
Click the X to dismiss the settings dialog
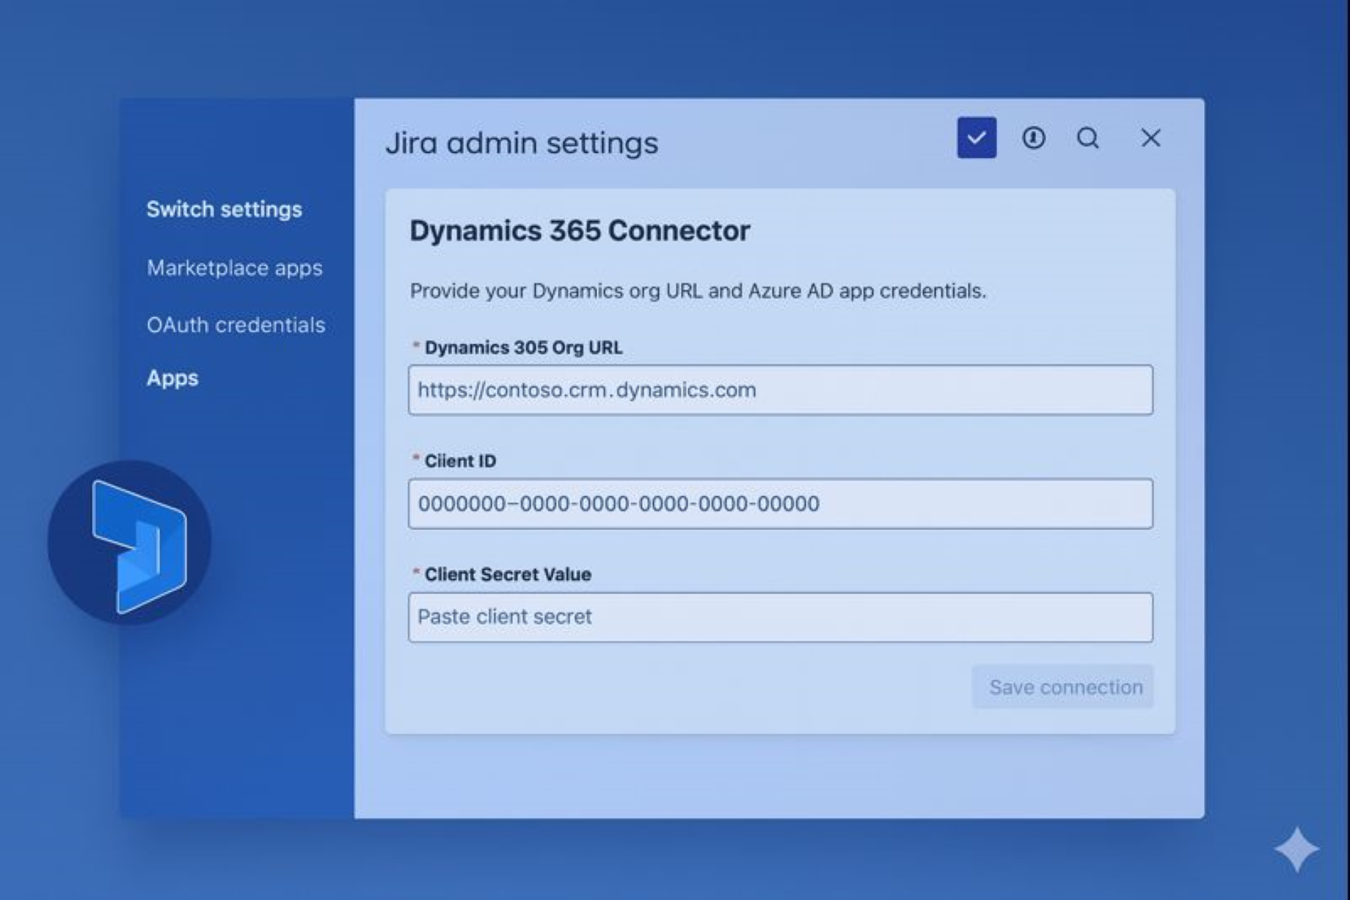tap(1151, 138)
